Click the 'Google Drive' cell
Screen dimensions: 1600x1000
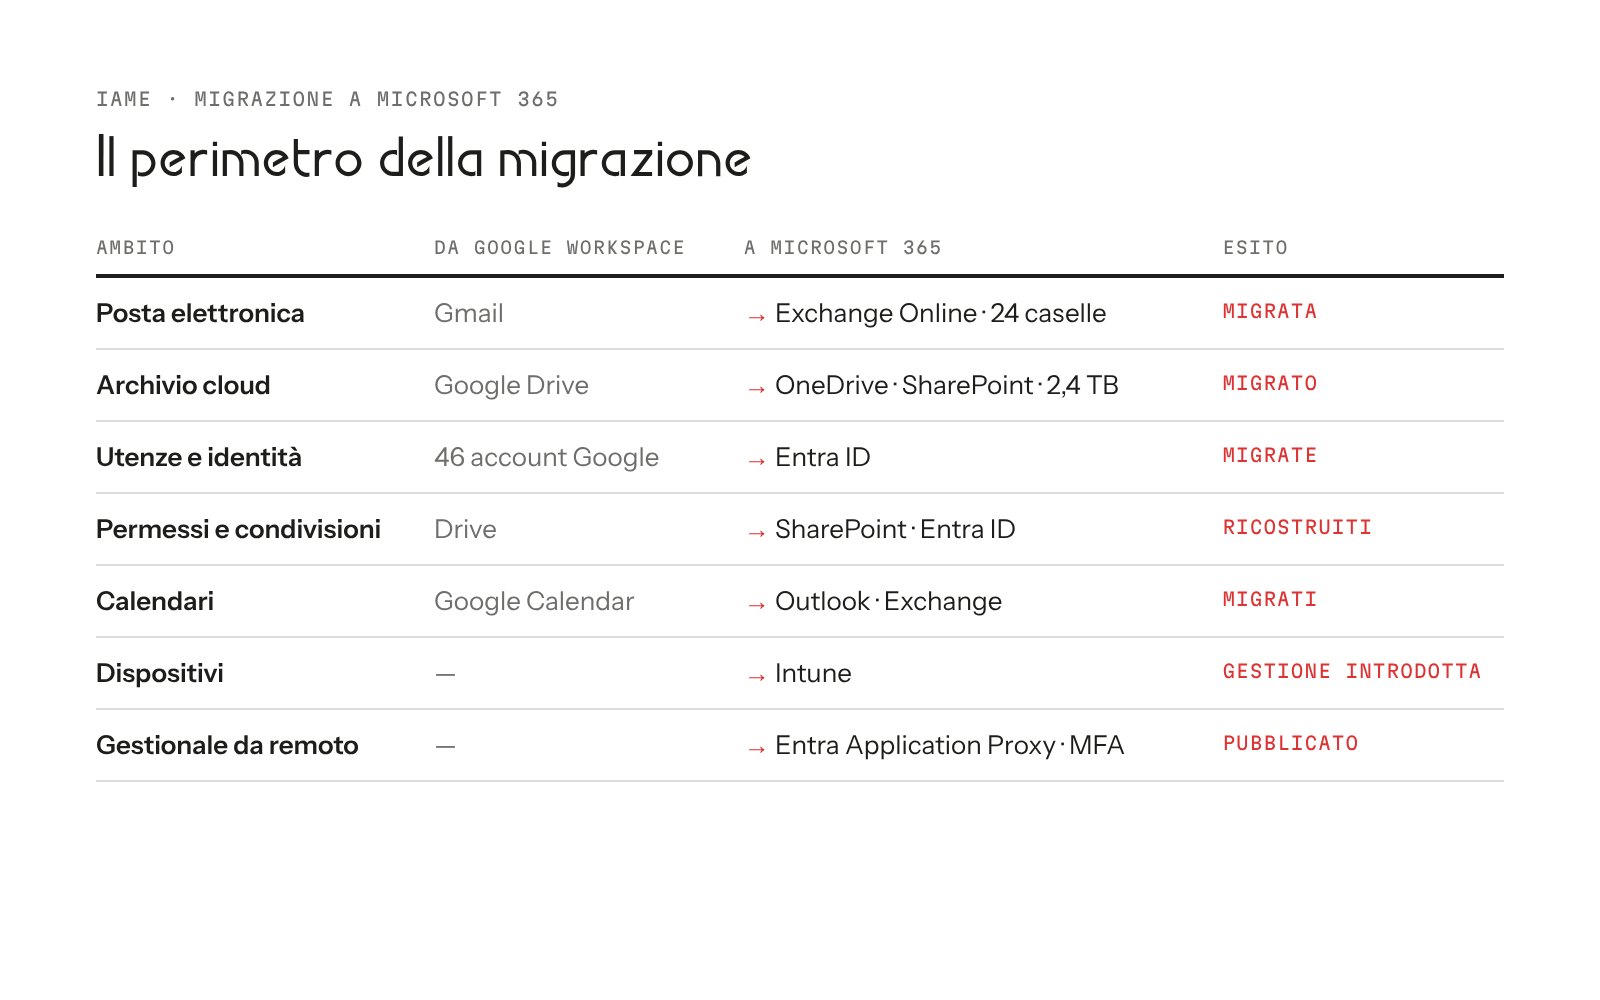click(x=511, y=385)
